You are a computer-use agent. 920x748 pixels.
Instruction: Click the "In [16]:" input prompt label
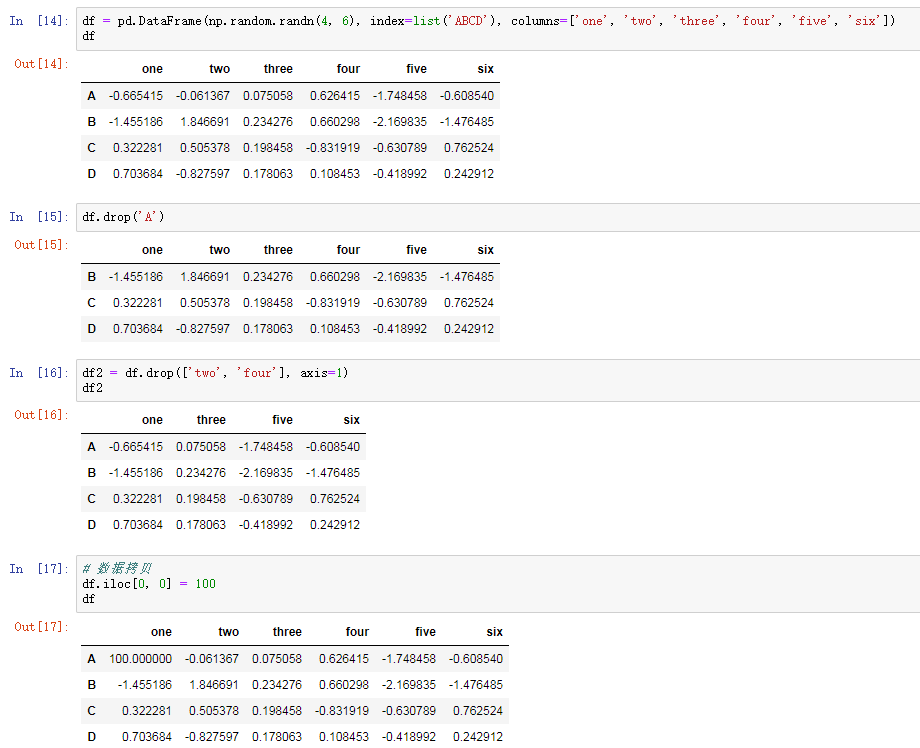tap(39, 373)
